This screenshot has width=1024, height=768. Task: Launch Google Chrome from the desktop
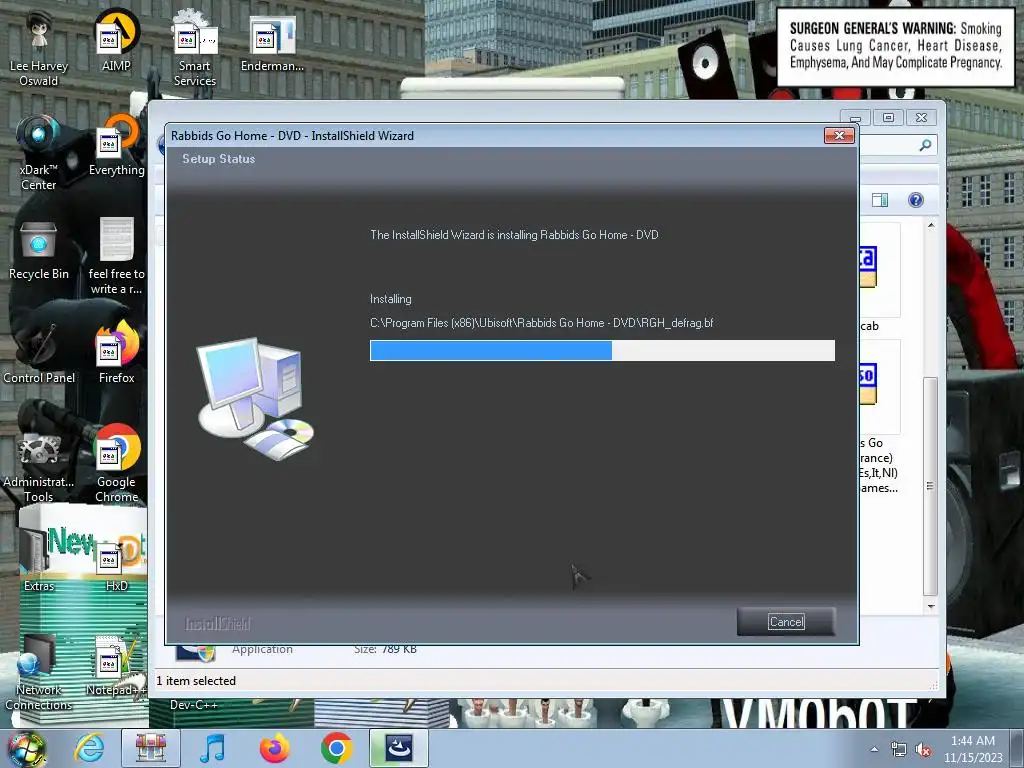116,464
